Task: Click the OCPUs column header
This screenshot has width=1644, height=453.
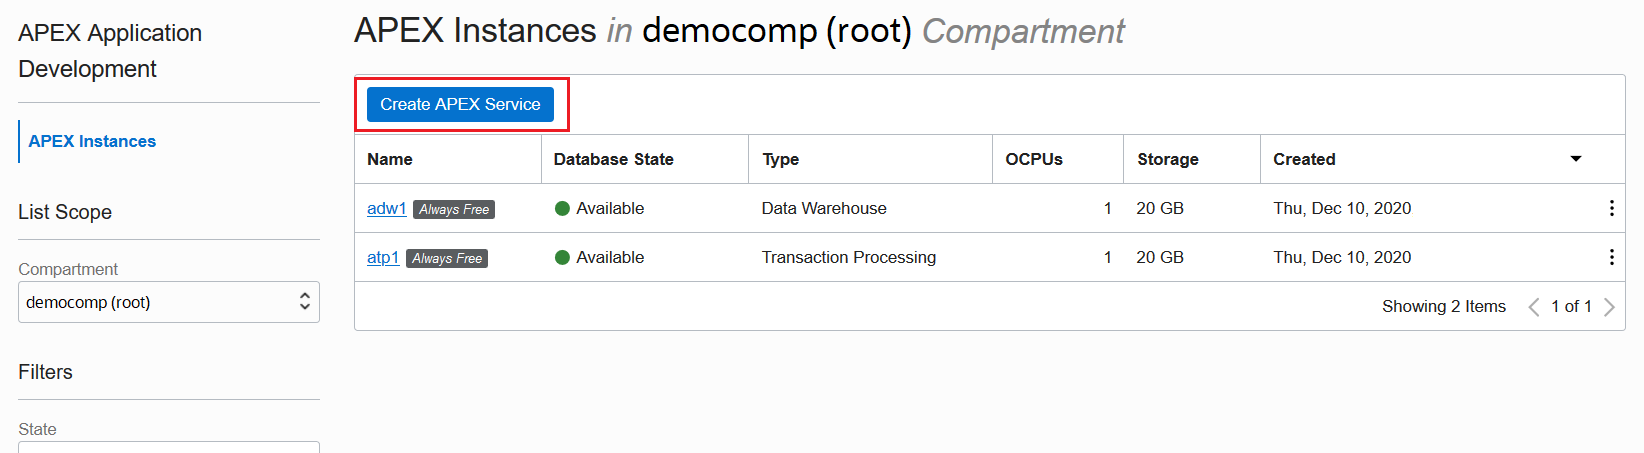Action: (x=1034, y=159)
